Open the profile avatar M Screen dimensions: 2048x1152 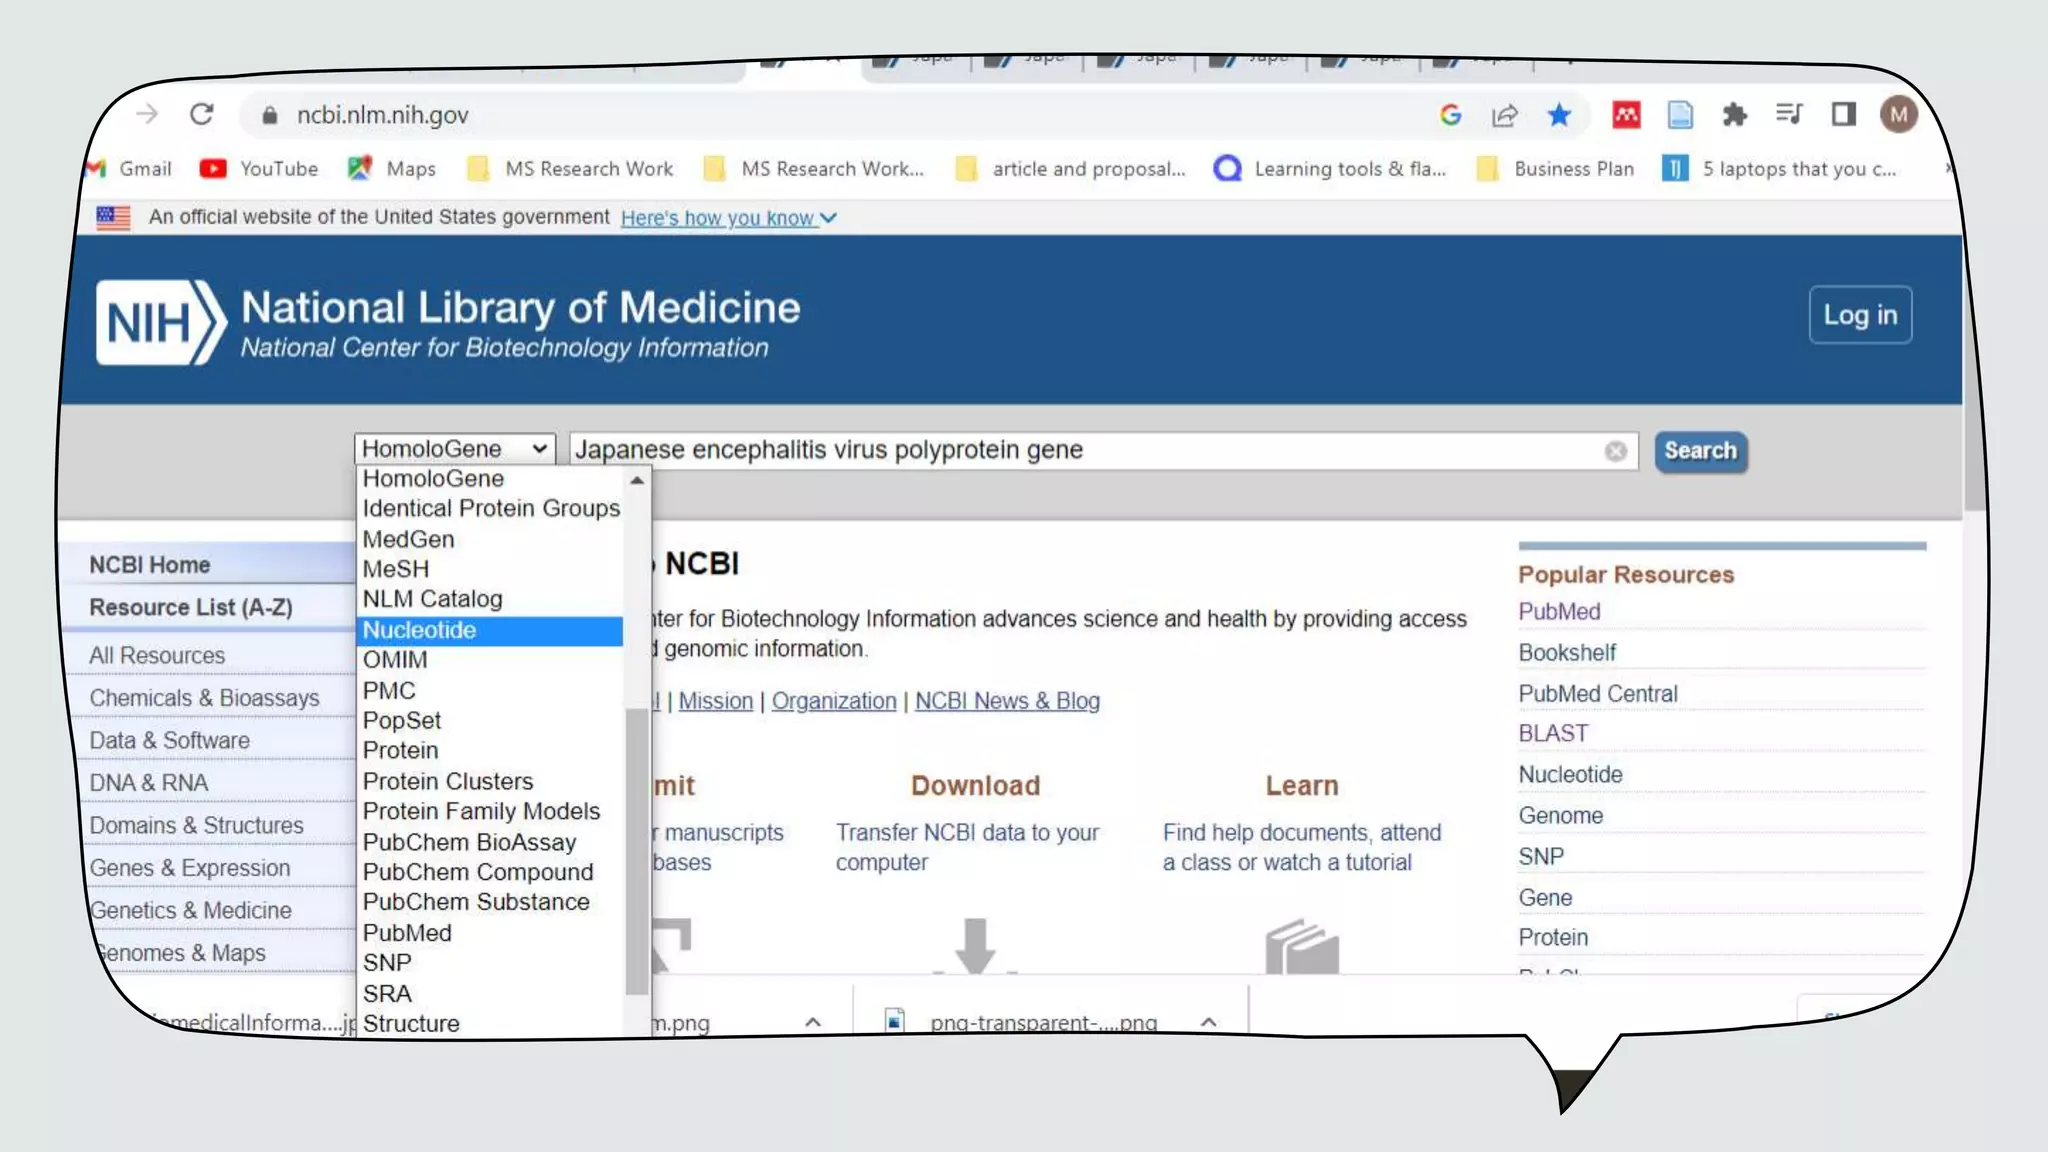1897,115
